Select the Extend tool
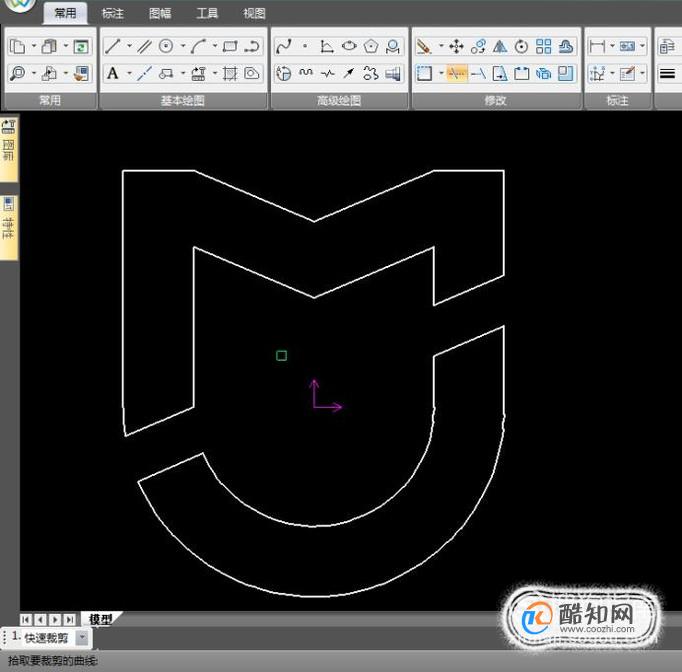 tap(478, 74)
